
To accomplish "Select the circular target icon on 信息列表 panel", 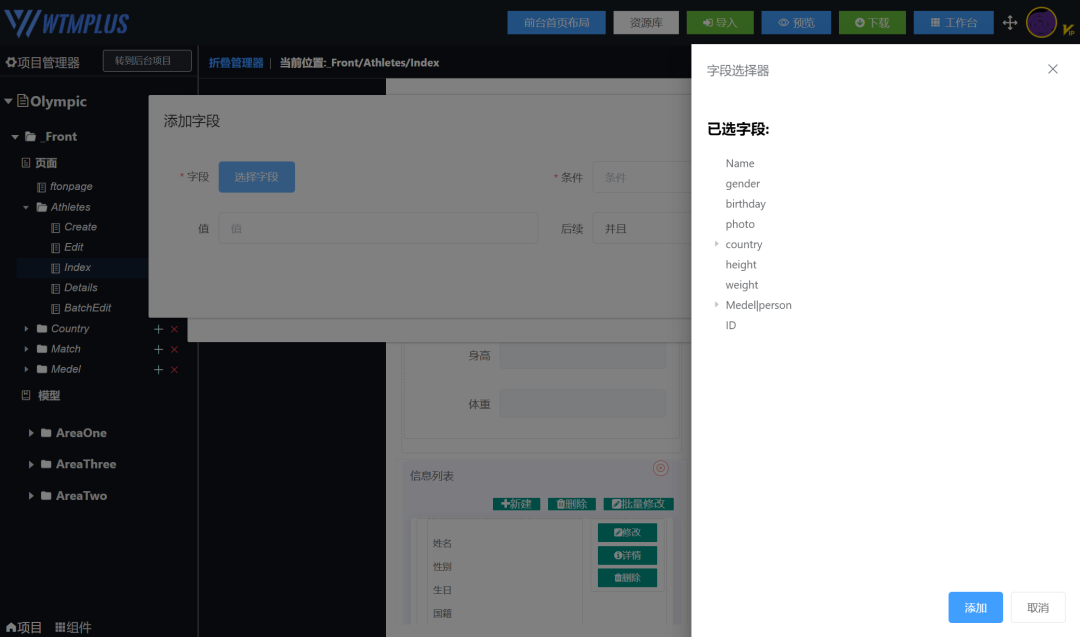I will click(660, 467).
